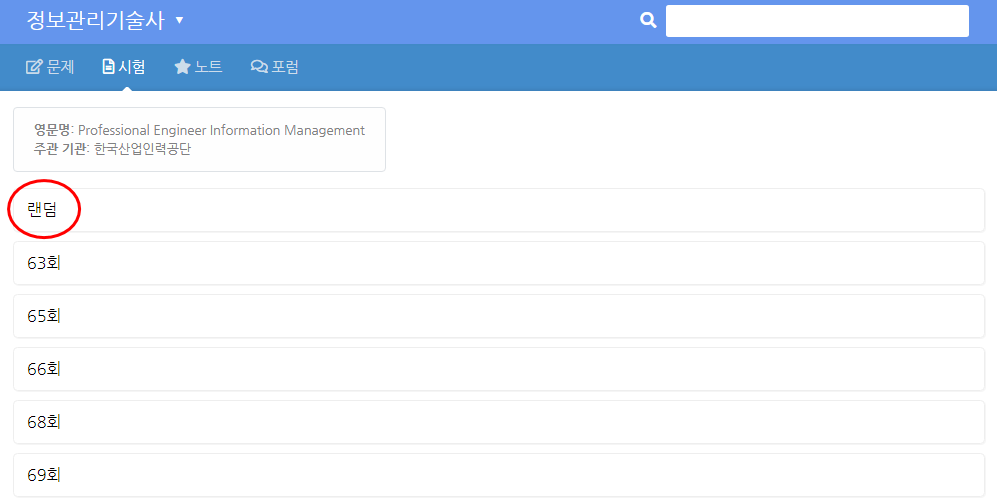Focus the search input field
Screen dimensions: 997x503
pyautogui.click(x=817, y=21)
